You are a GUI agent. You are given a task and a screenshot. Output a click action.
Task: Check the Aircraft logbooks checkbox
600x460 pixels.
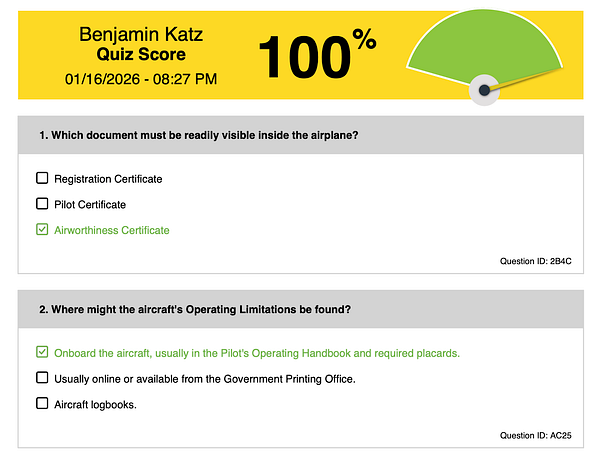click(42, 404)
